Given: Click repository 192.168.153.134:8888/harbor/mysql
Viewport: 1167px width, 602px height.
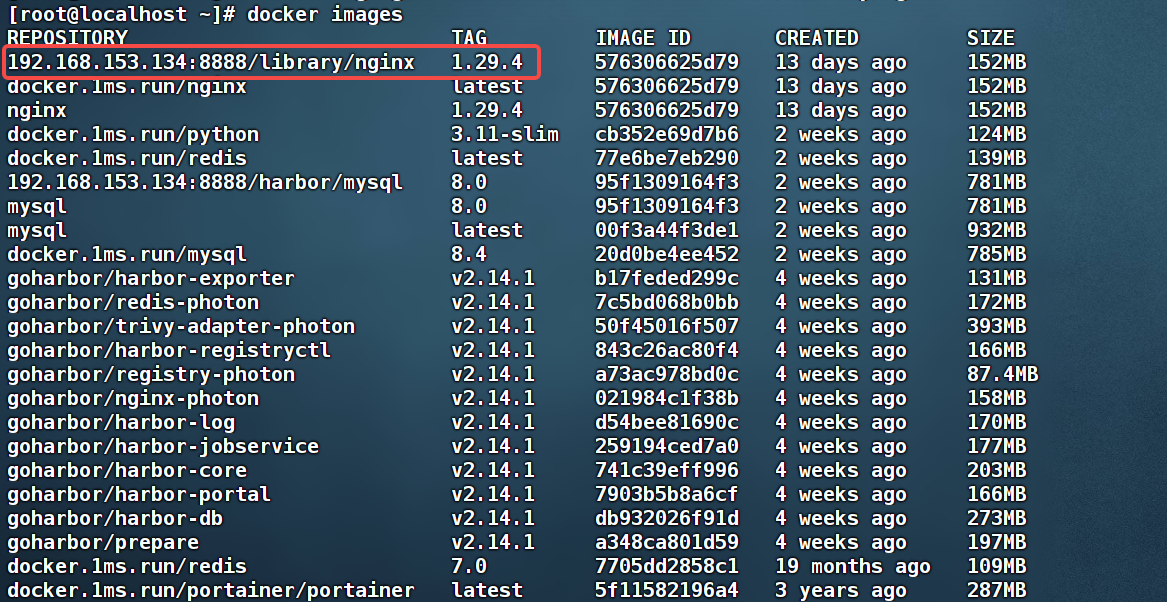Looking at the screenshot, I should [x=205, y=182].
